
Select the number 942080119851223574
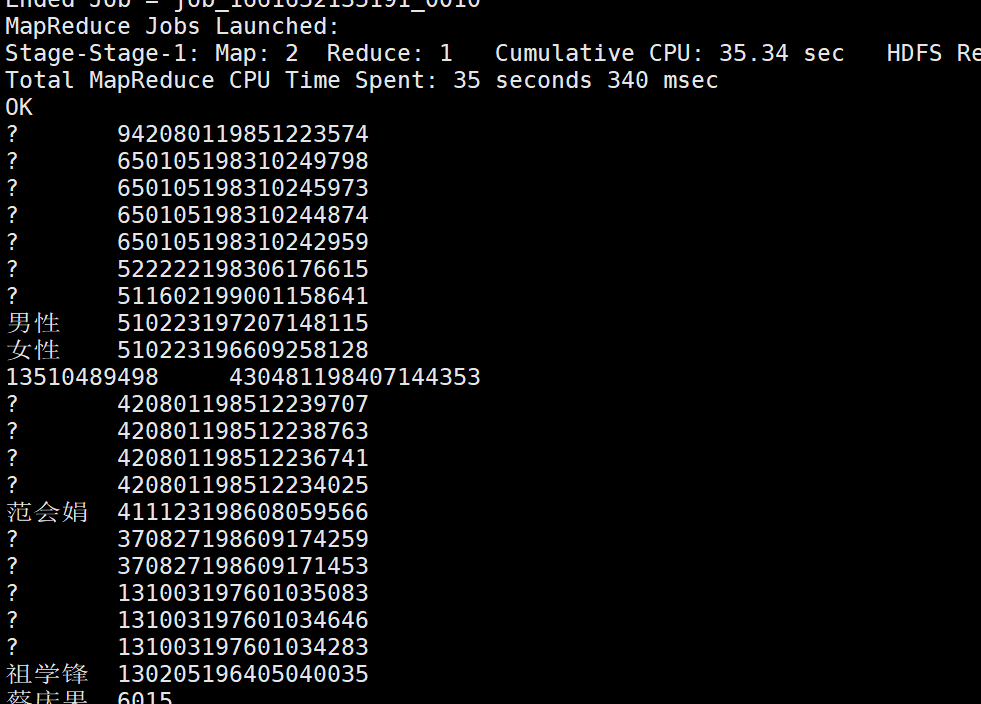(243, 134)
